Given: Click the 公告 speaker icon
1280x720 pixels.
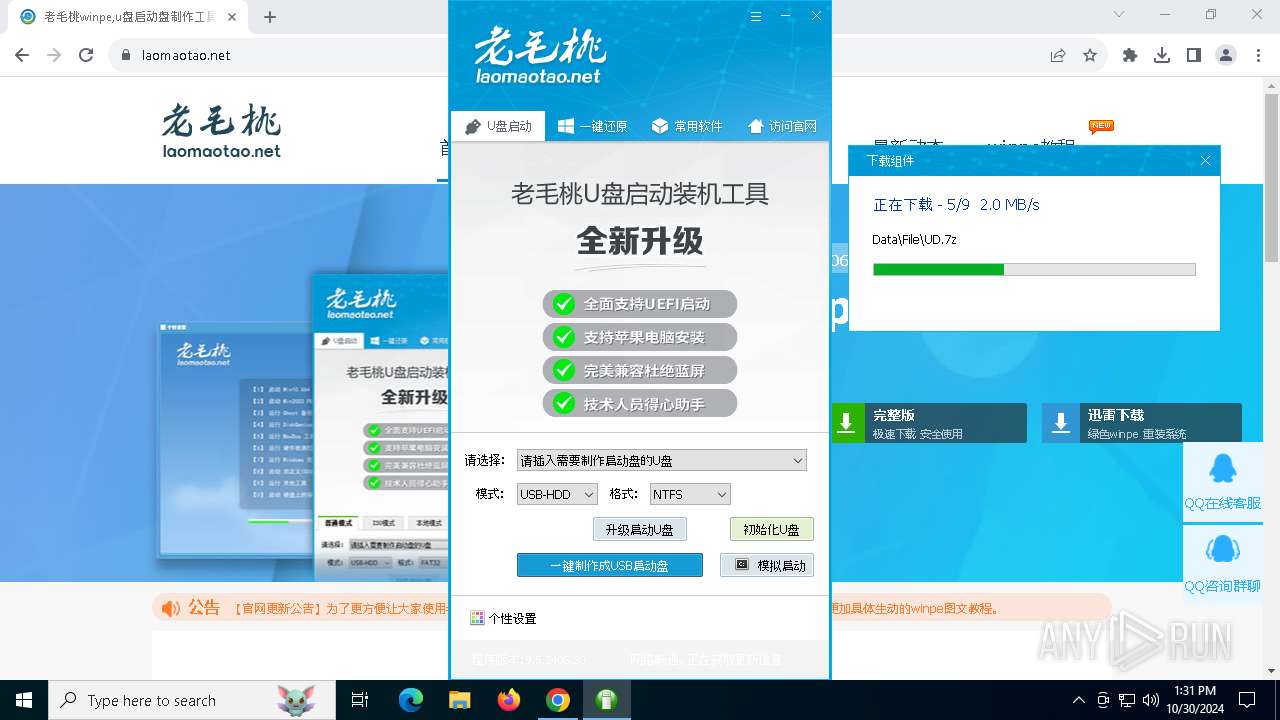Looking at the screenshot, I should (170, 608).
